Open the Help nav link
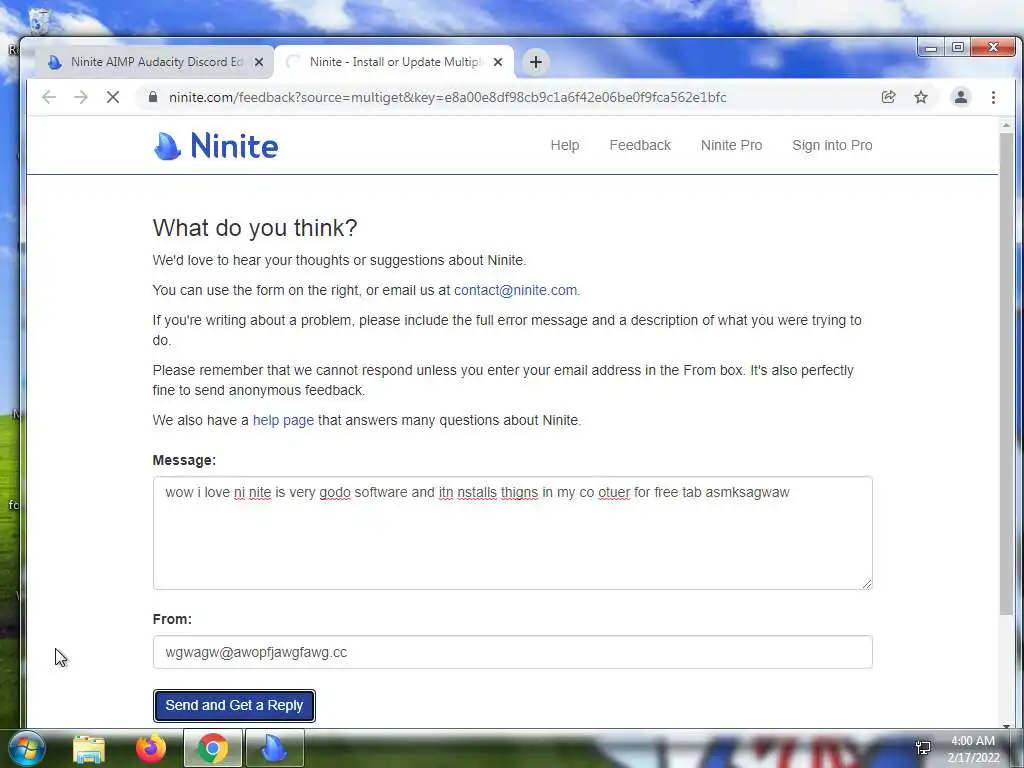This screenshot has height=768, width=1024. [565, 146]
